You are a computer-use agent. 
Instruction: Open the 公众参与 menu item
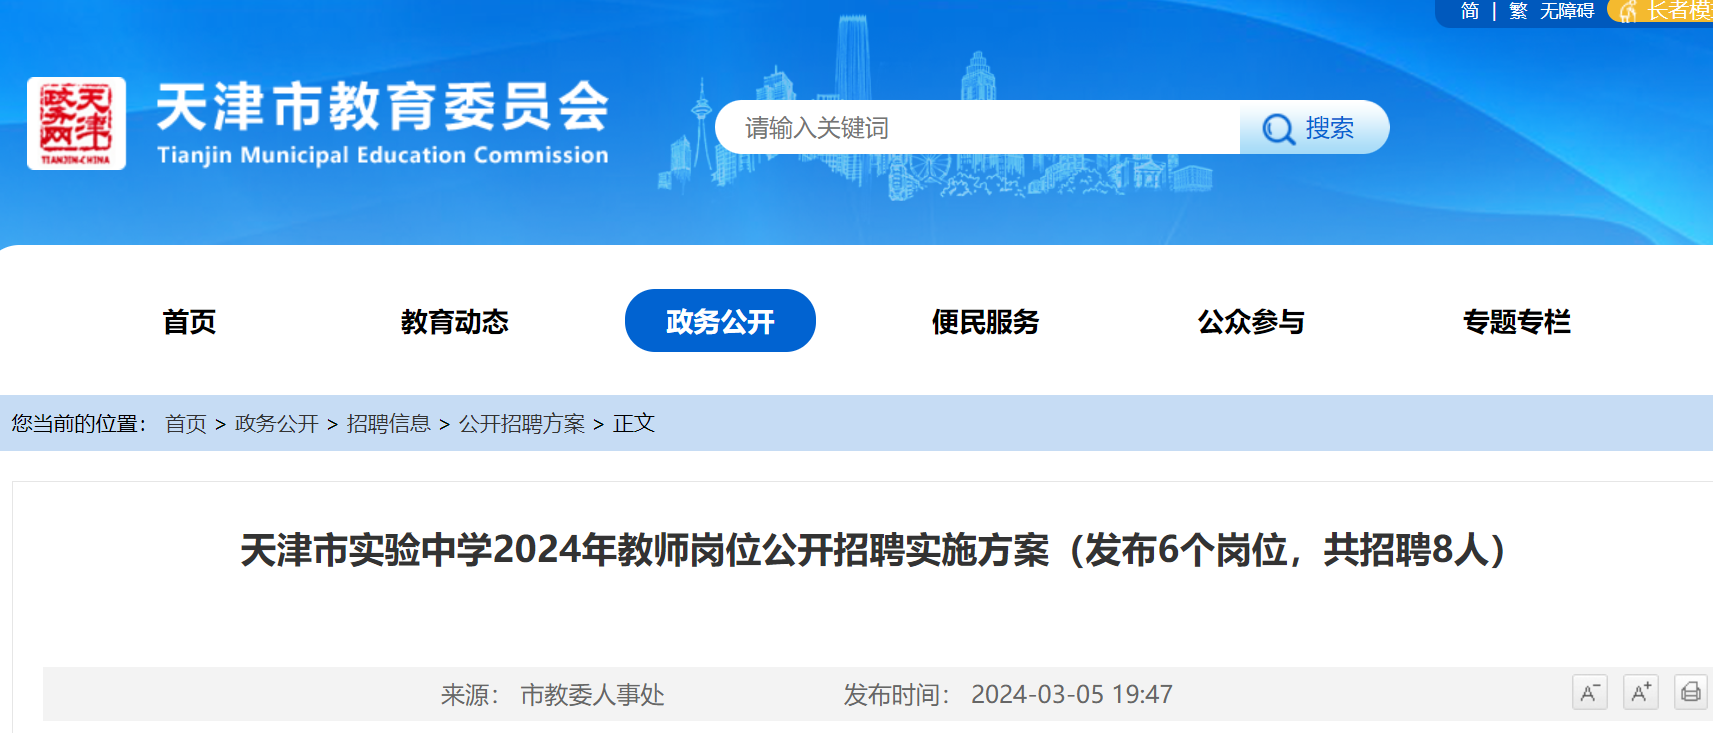pyautogui.click(x=1251, y=321)
